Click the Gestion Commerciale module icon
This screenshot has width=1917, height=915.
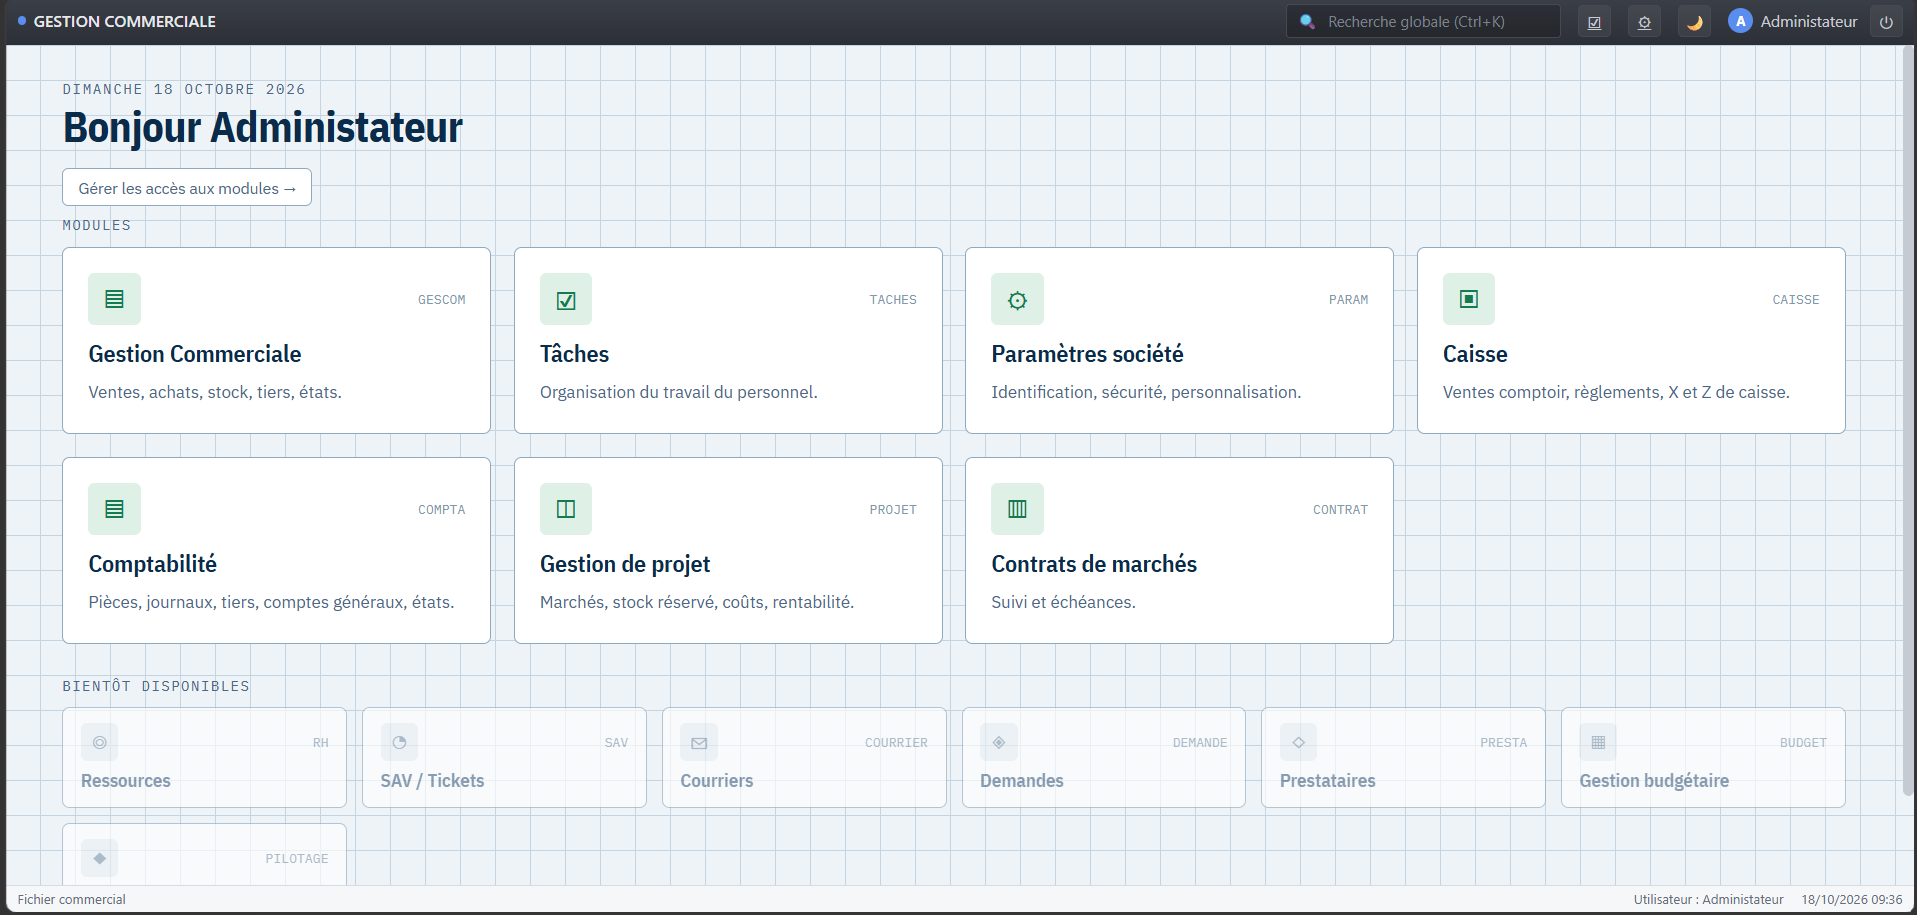tap(114, 299)
